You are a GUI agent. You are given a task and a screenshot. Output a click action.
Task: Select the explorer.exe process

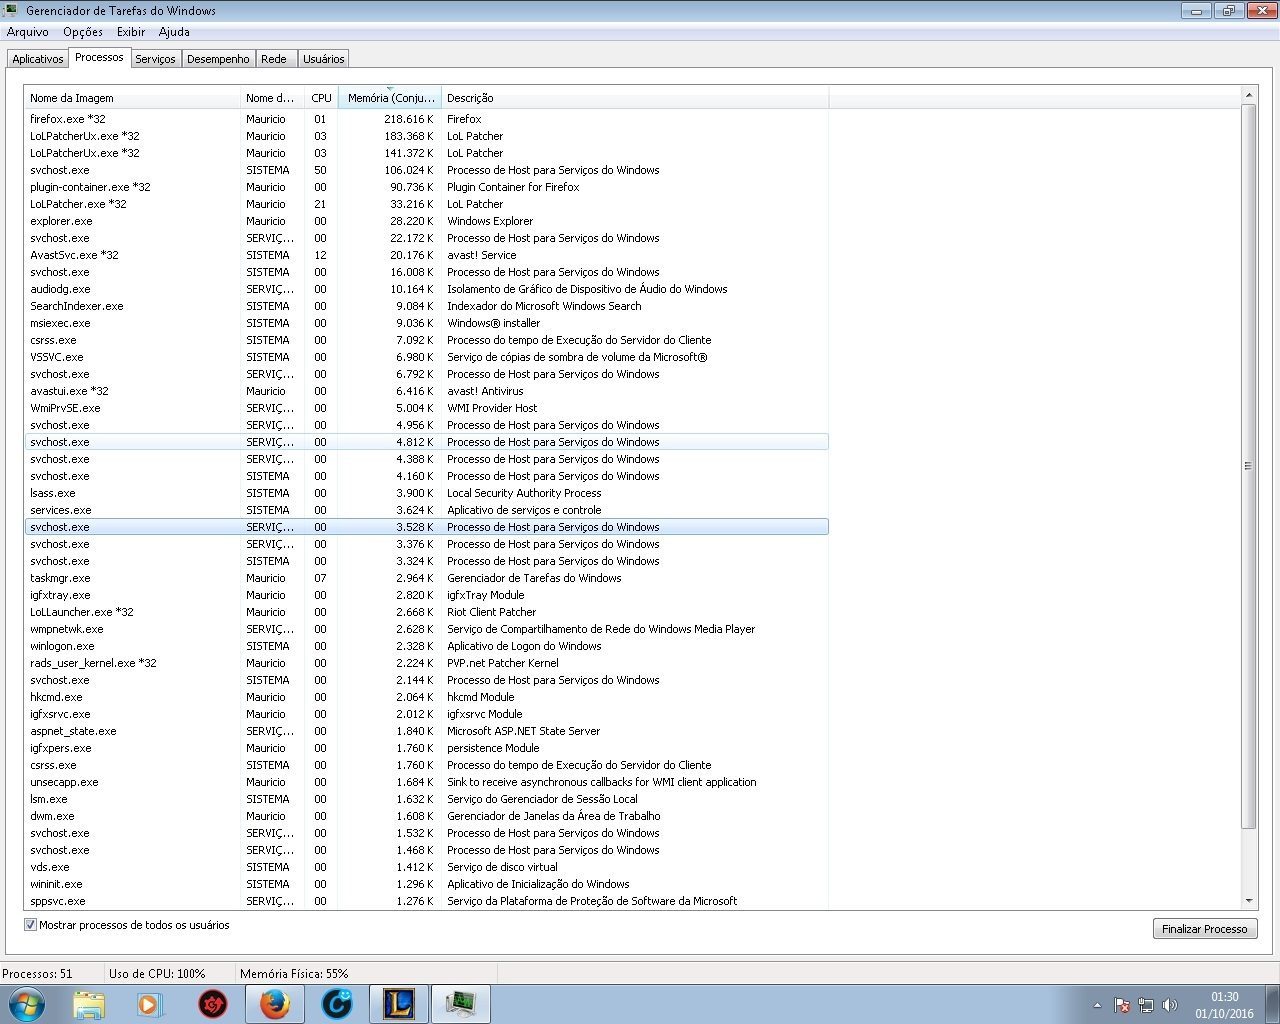(x=427, y=221)
